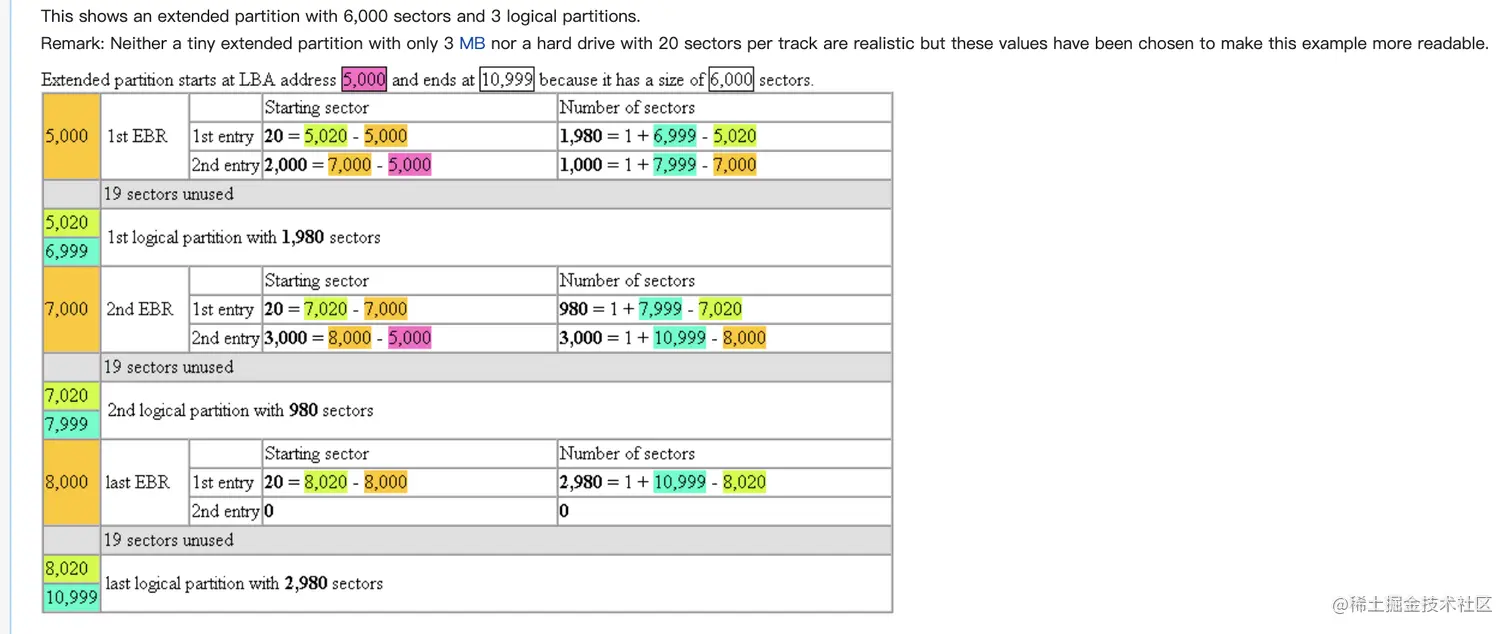
Task: Click Number of sectors header in 2nd EBR block
Action: [724, 281]
